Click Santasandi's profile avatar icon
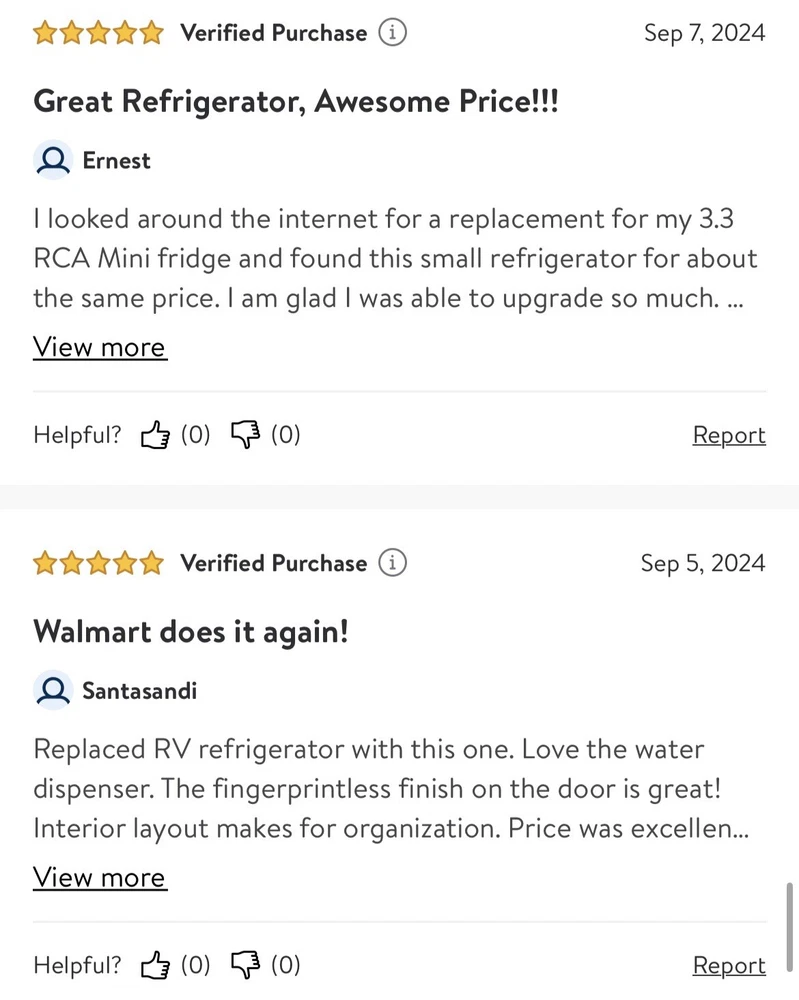Image resolution: width=799 pixels, height=1000 pixels. (52, 690)
